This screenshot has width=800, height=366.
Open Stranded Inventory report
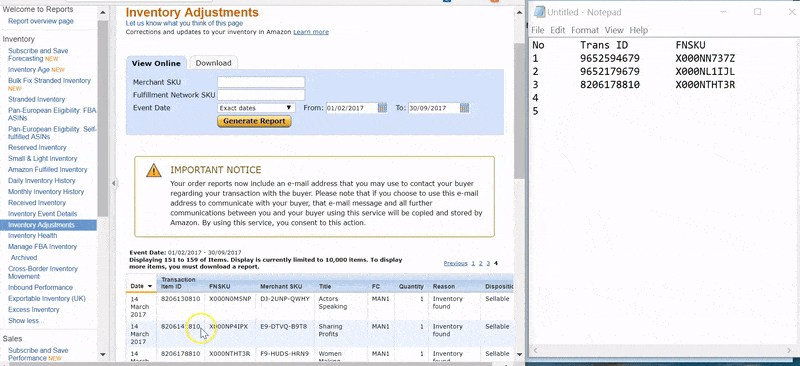[37, 100]
